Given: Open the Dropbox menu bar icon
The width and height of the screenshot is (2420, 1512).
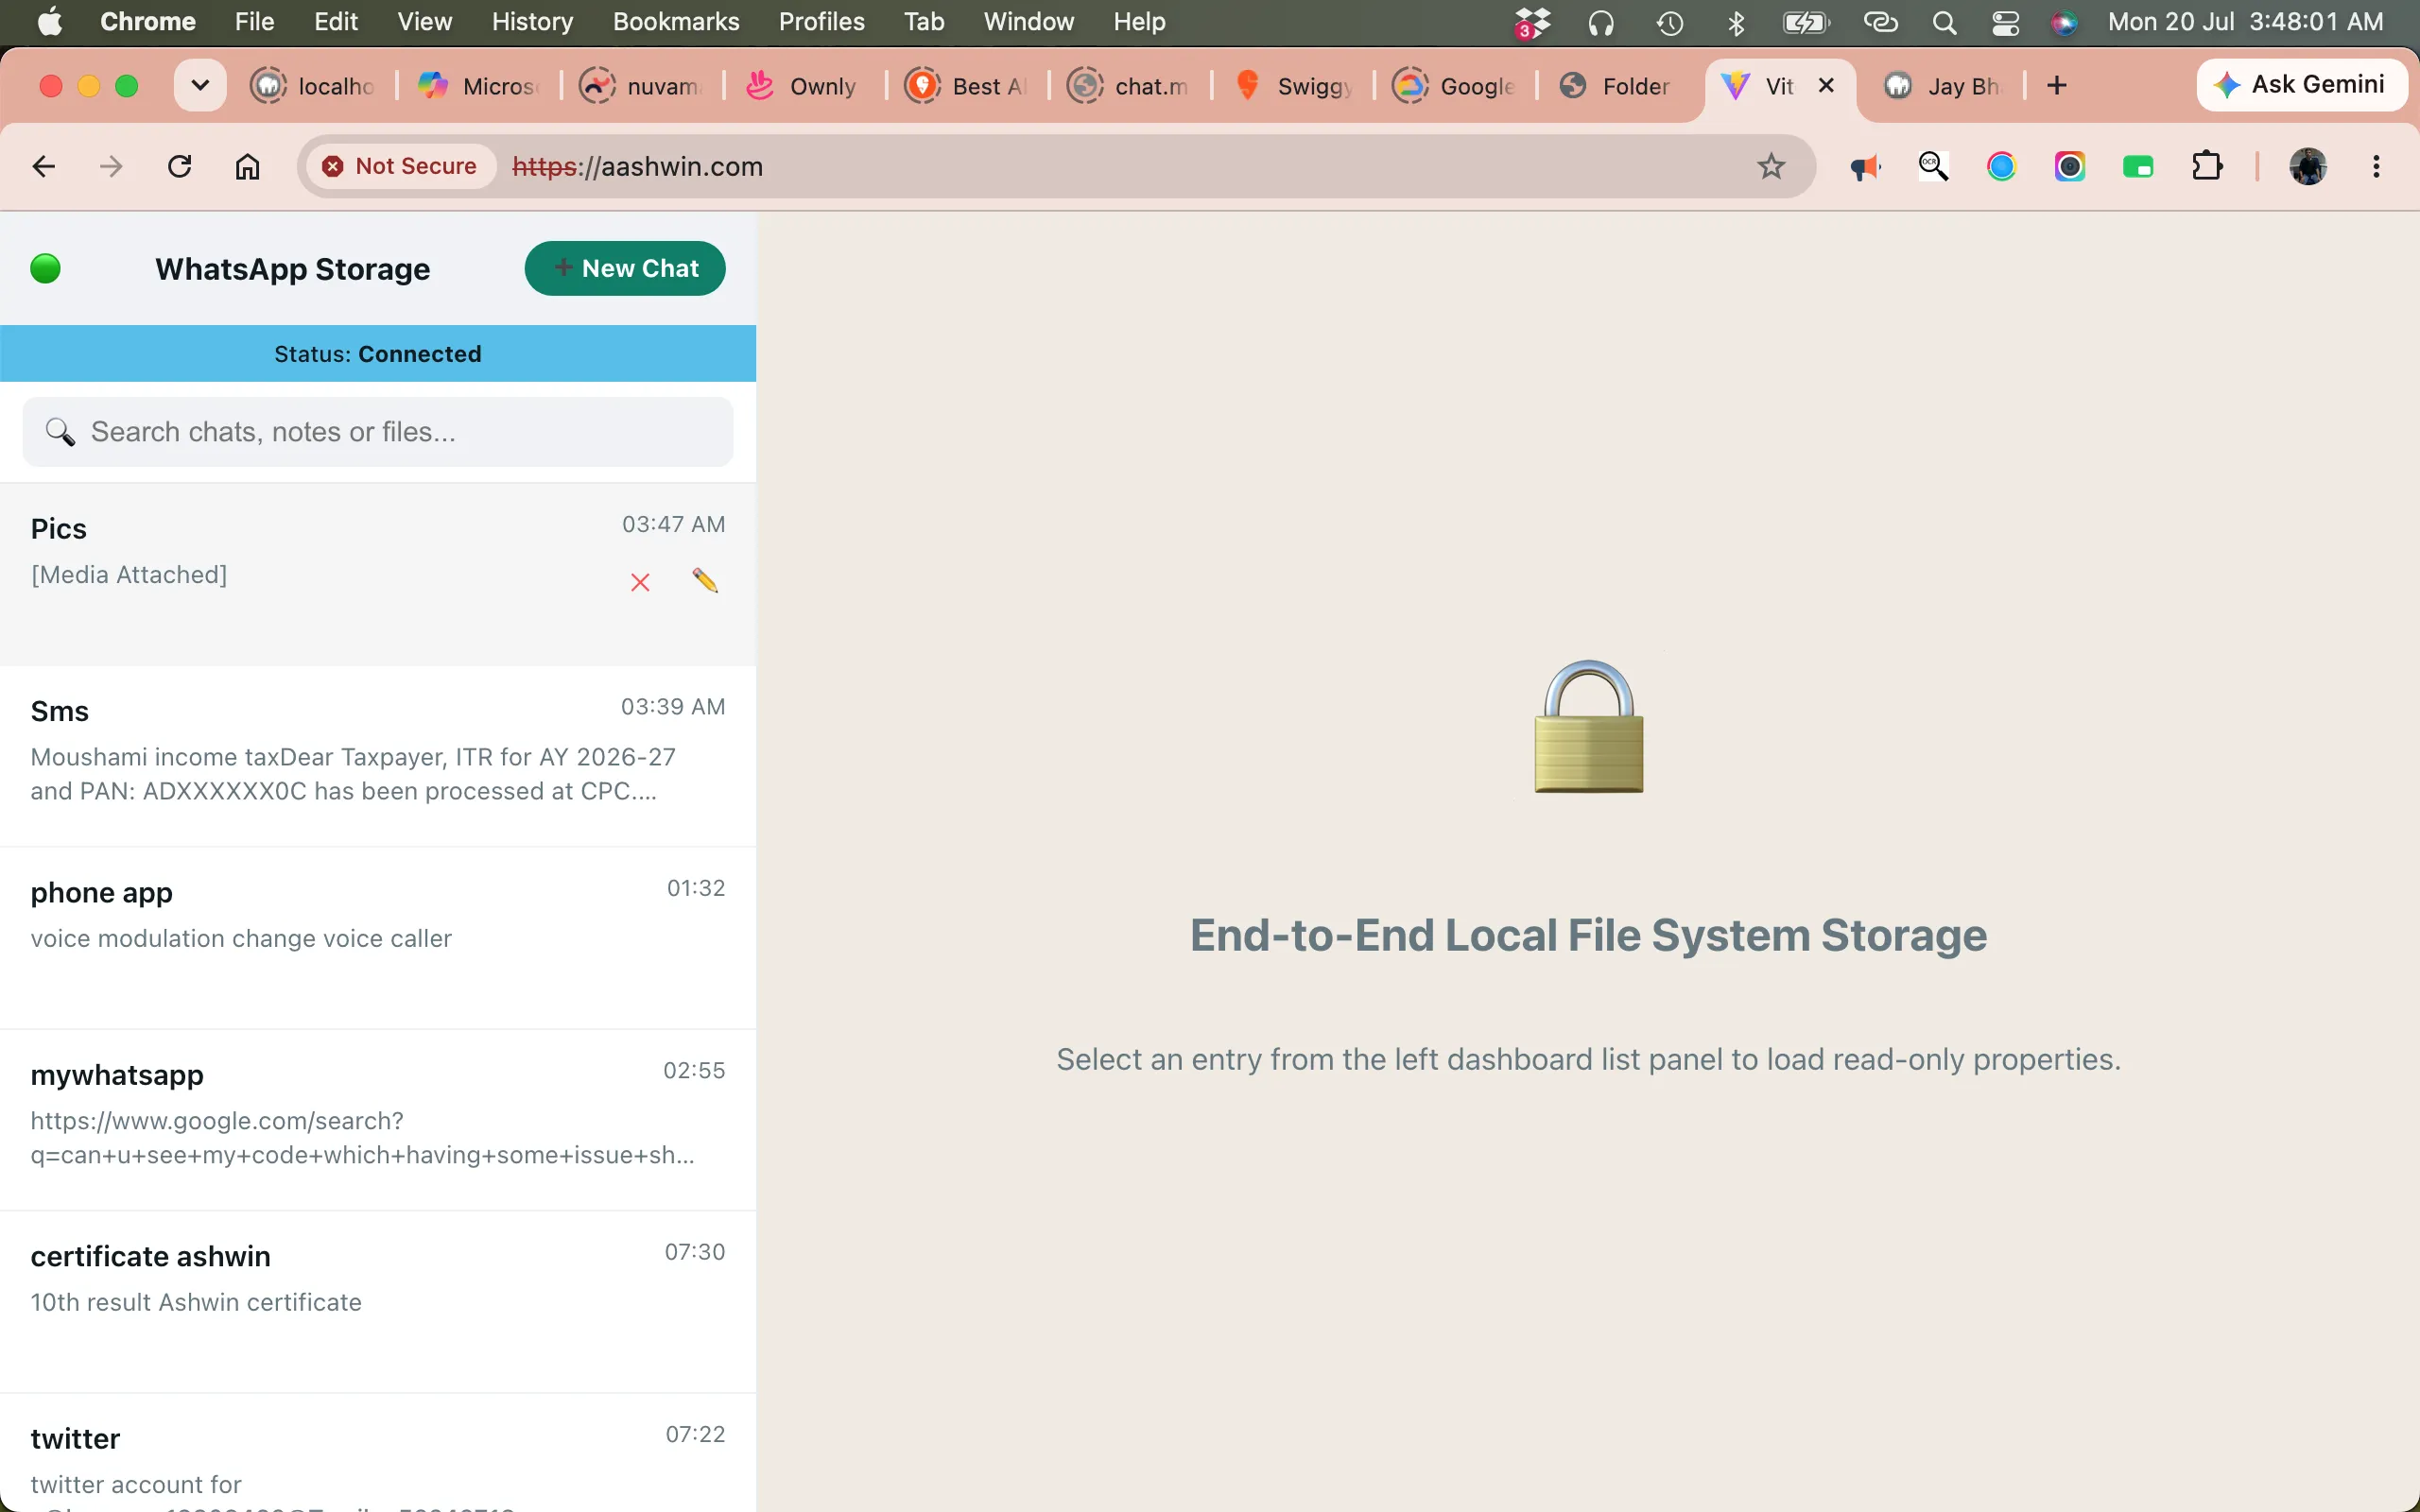Looking at the screenshot, I should click(1531, 22).
